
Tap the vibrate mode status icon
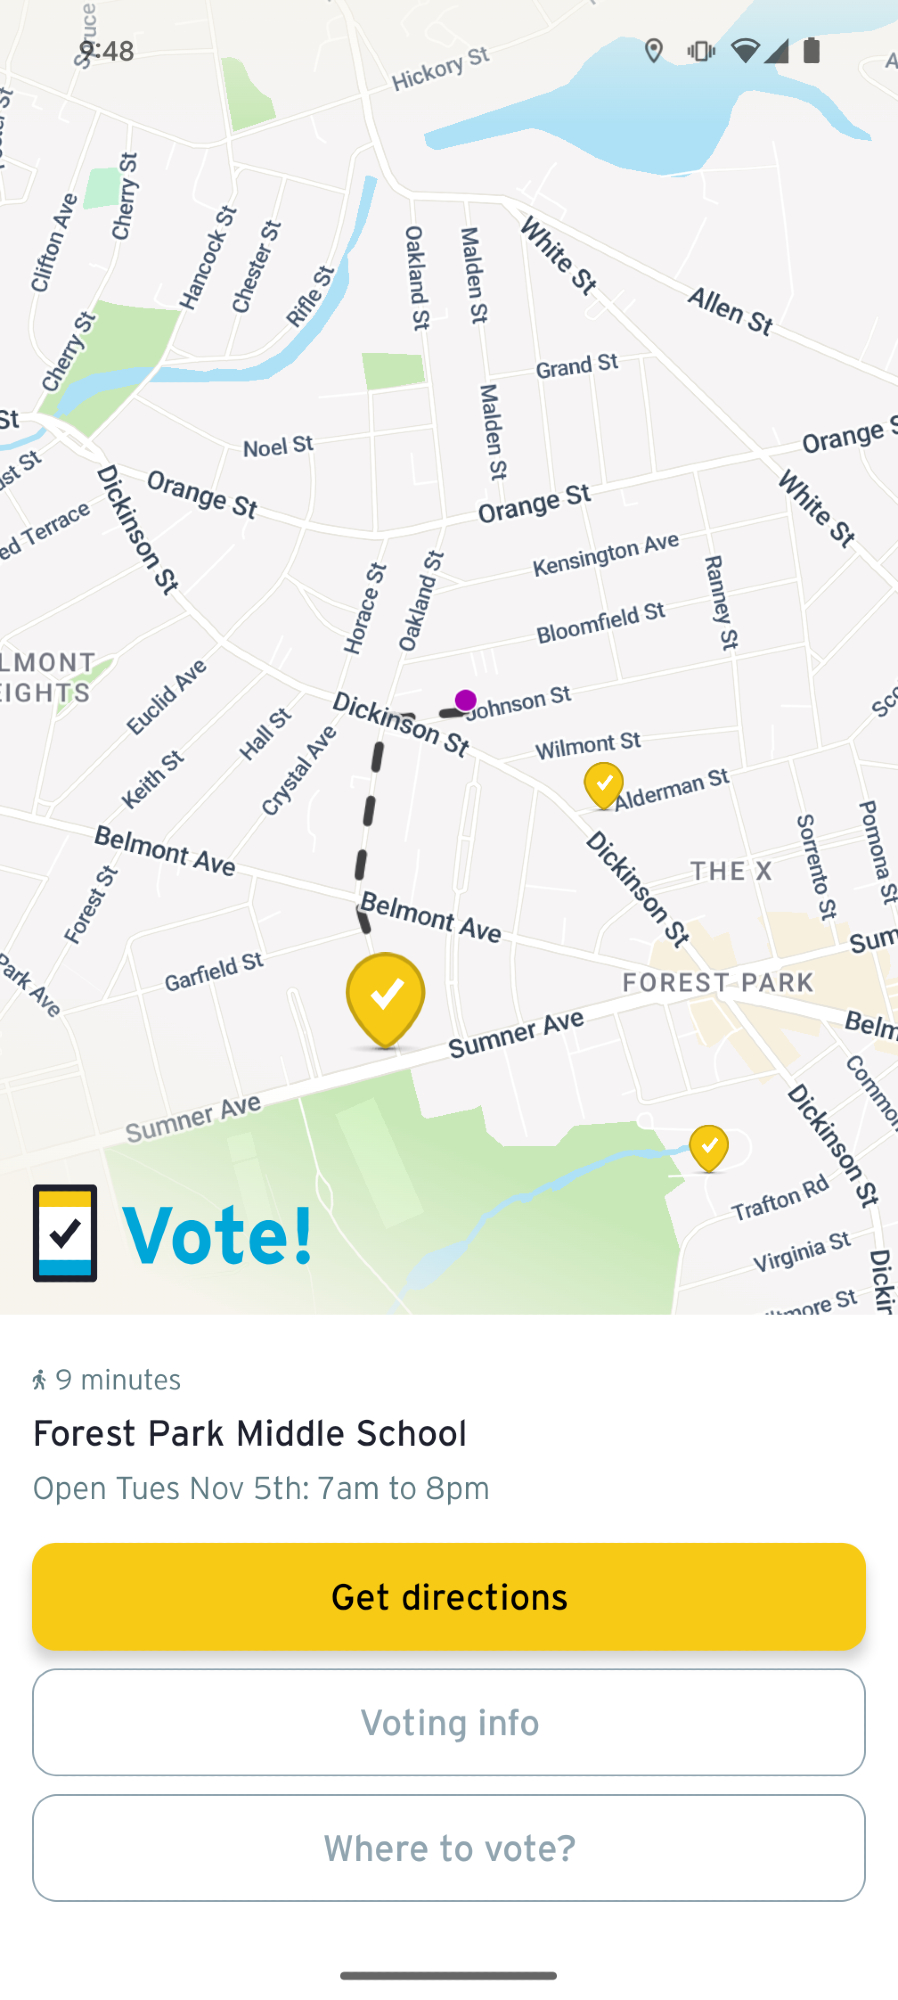point(700,51)
